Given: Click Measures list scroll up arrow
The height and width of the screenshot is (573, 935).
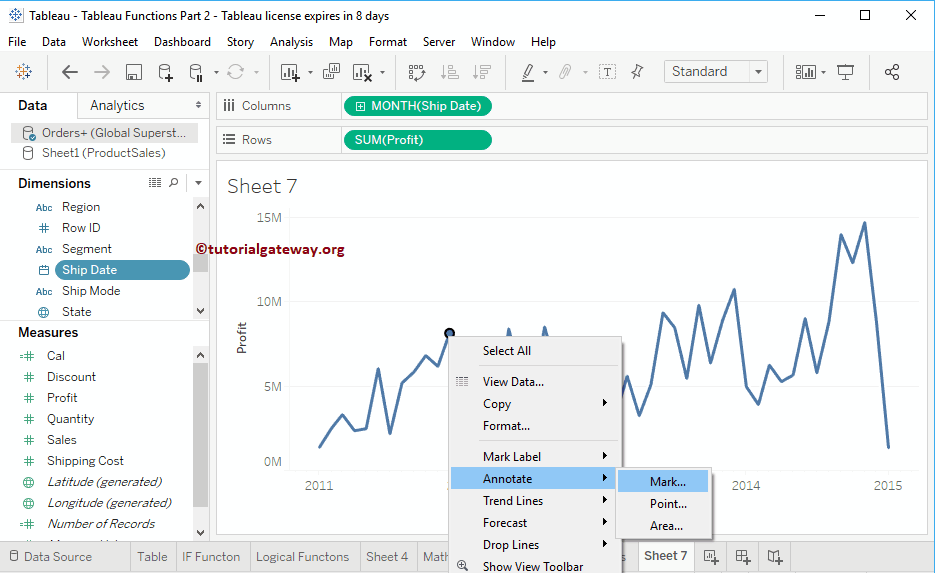Looking at the screenshot, I should click(200, 355).
